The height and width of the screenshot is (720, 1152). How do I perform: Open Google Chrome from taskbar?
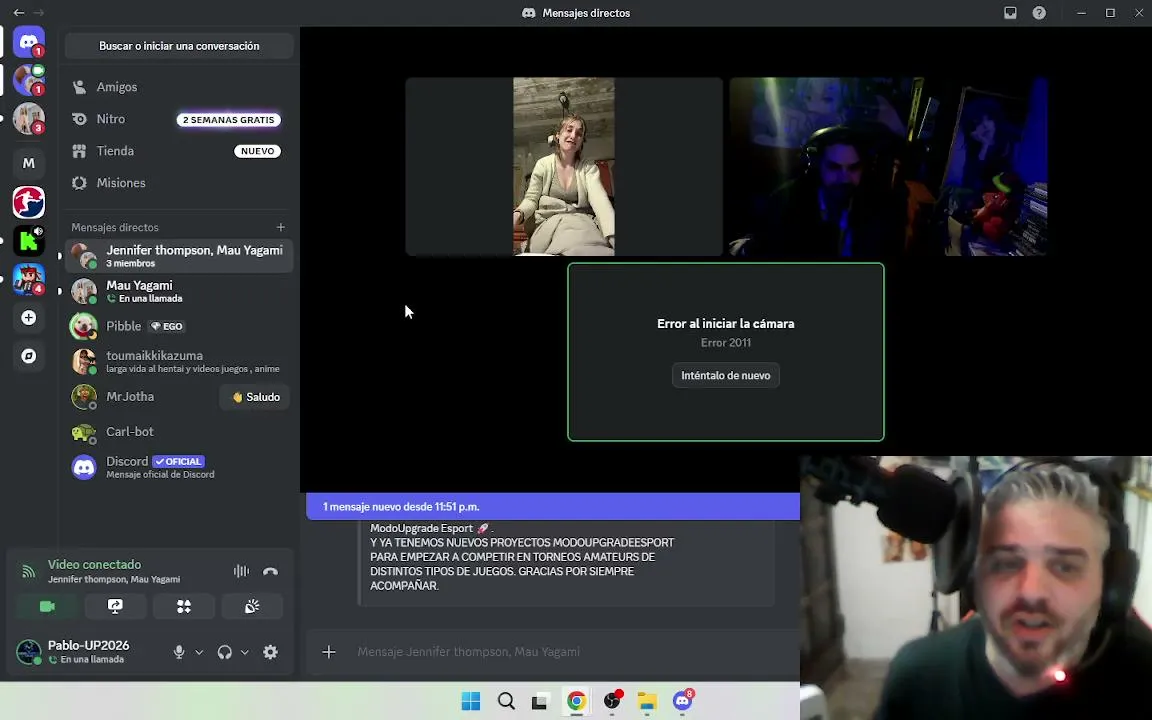pos(576,701)
